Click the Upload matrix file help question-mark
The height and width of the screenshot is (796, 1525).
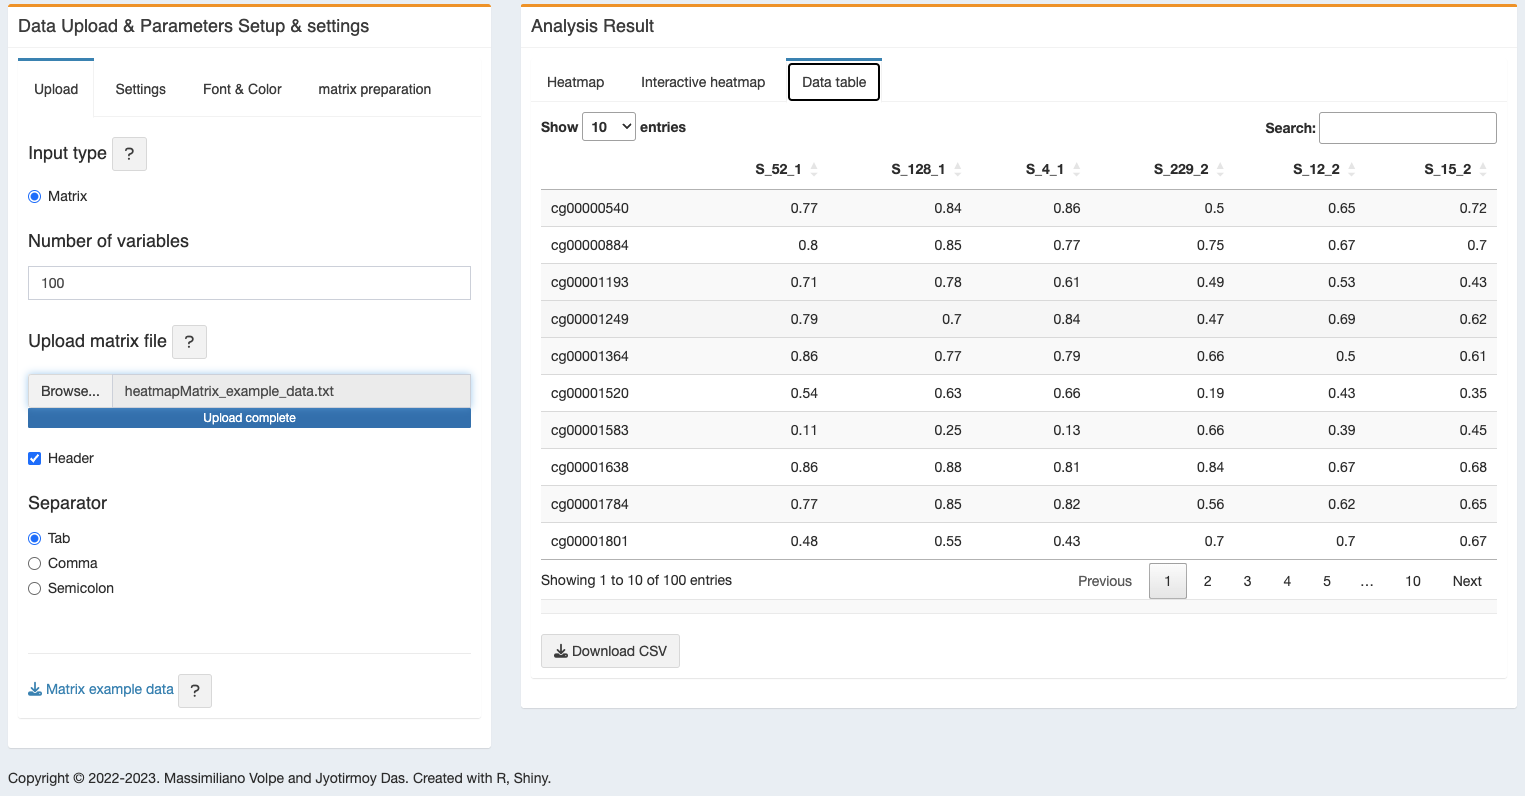189,342
